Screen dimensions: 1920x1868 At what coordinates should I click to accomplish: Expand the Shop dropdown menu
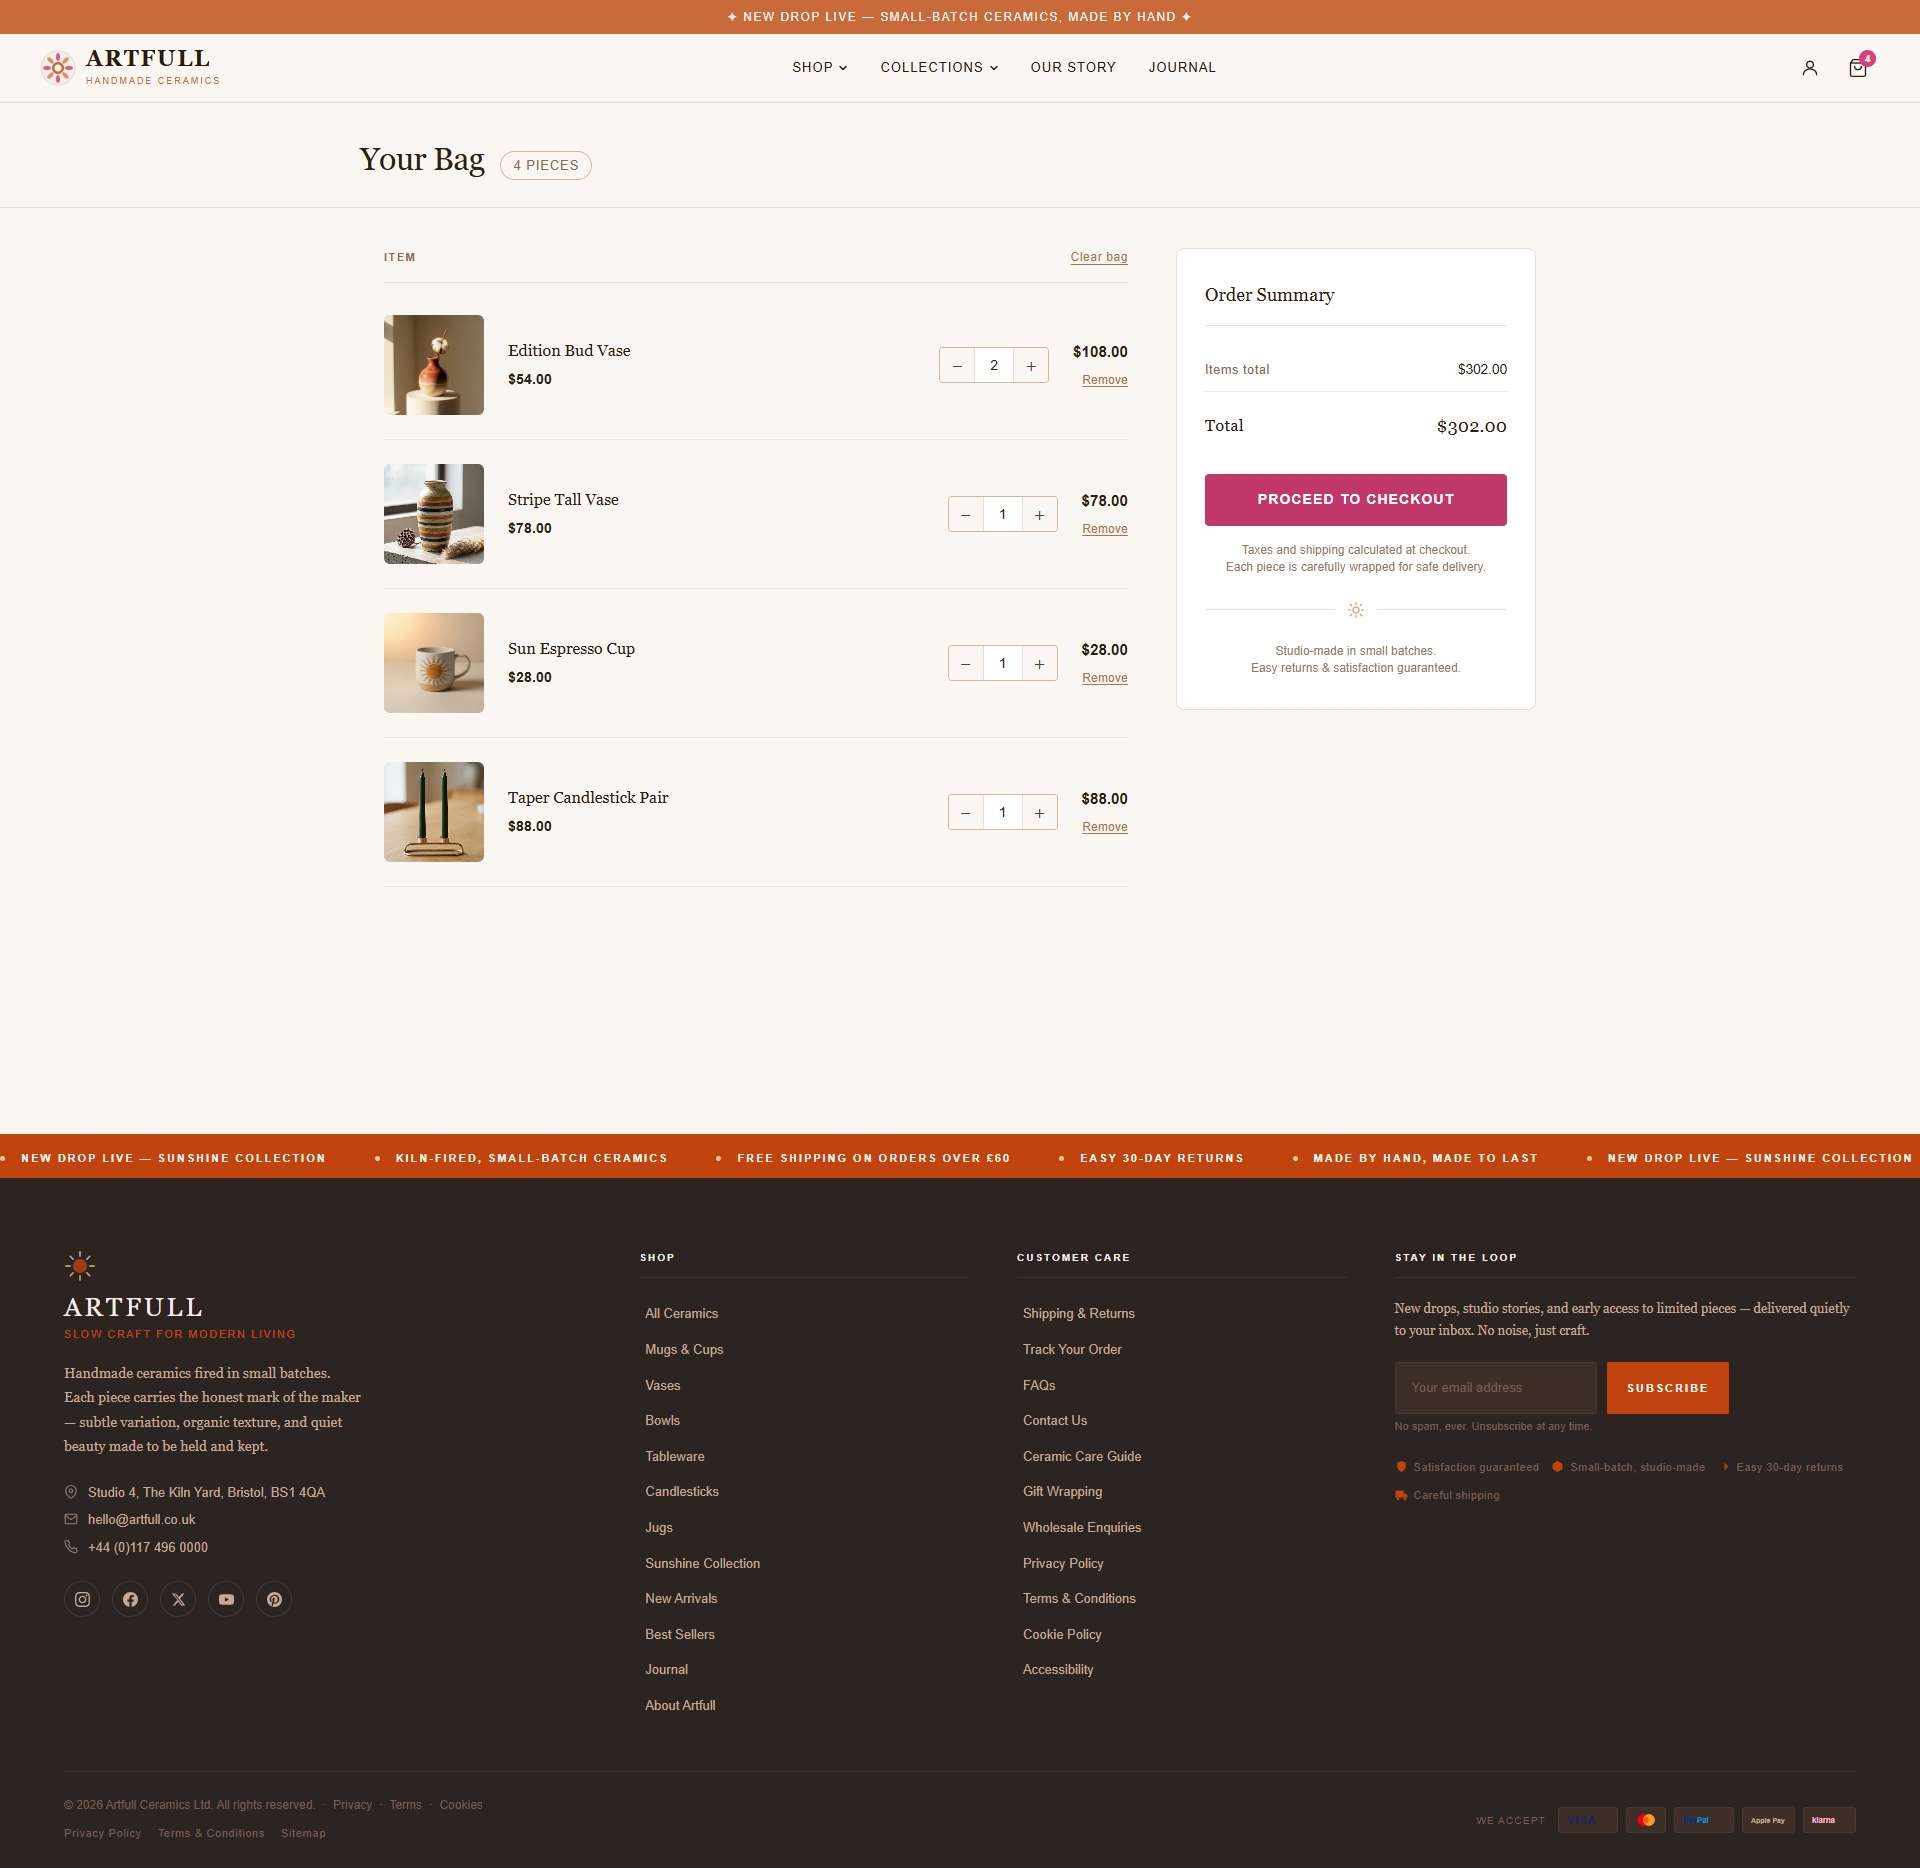(x=820, y=68)
